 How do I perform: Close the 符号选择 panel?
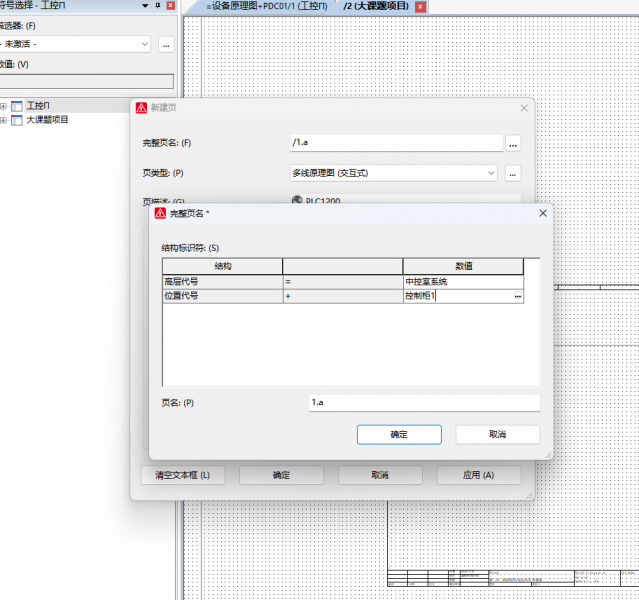(x=171, y=6)
